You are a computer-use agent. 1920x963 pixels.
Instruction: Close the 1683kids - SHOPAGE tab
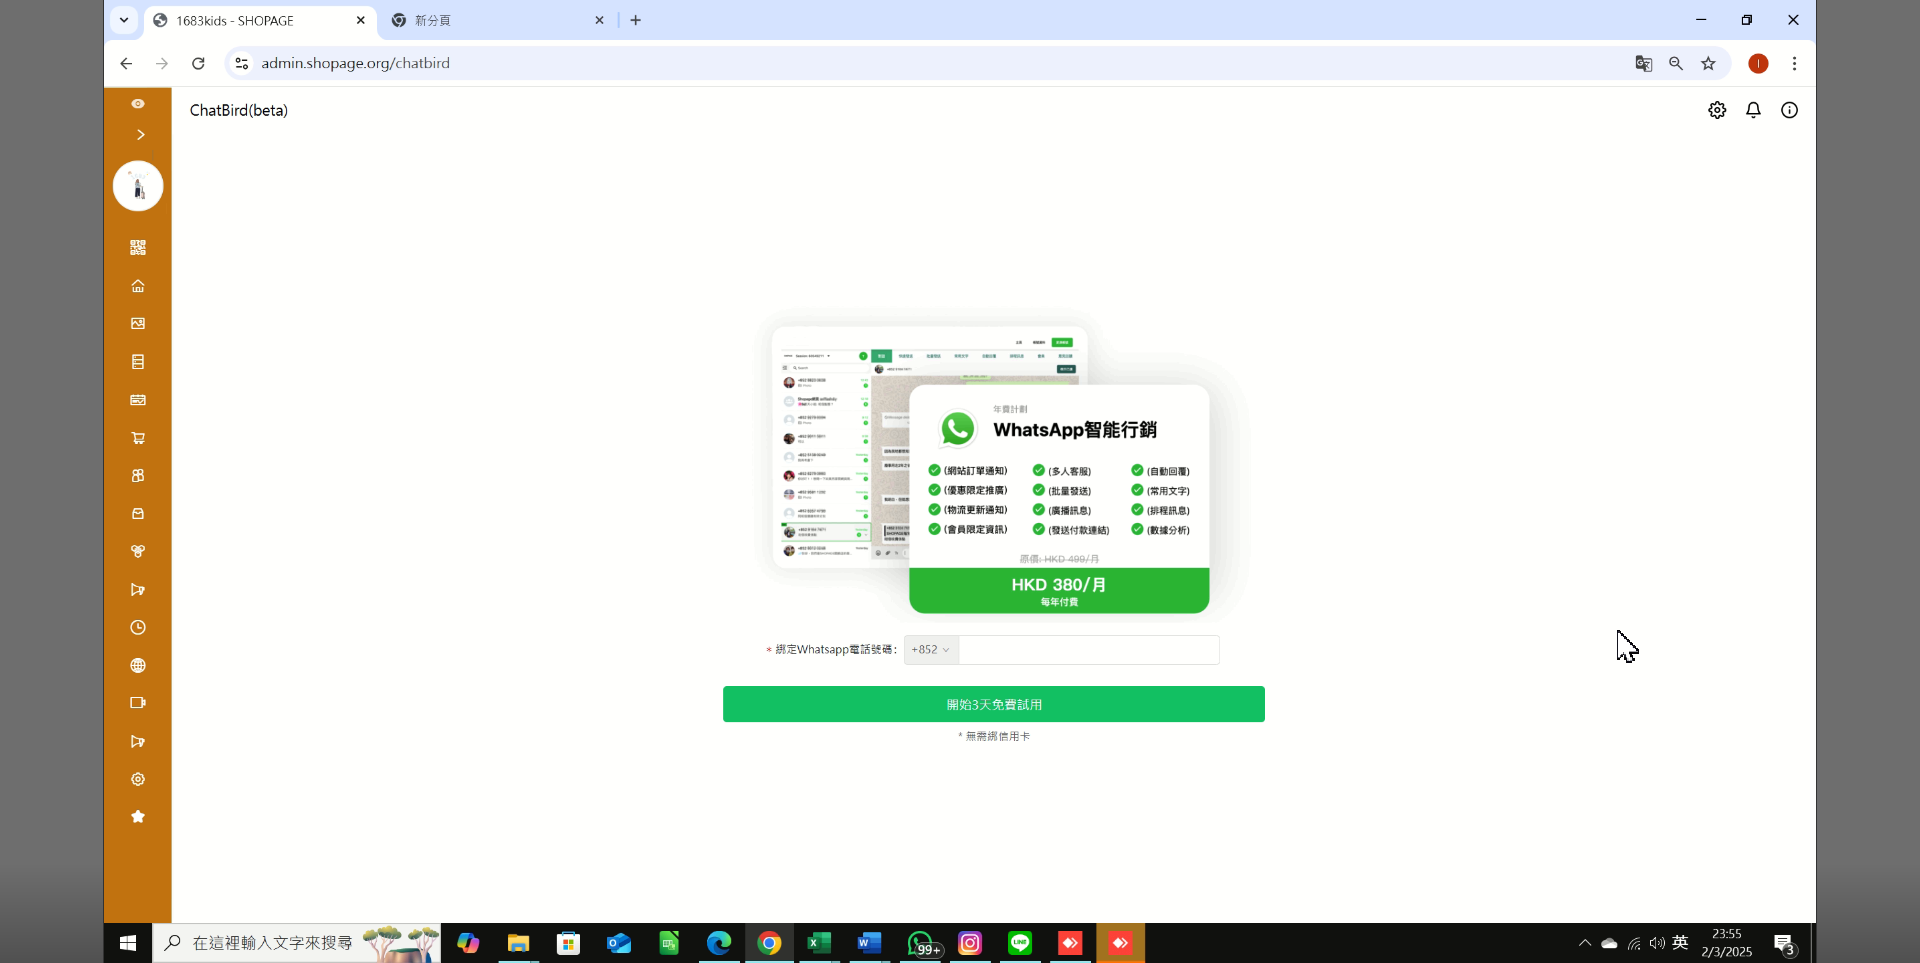point(361,20)
